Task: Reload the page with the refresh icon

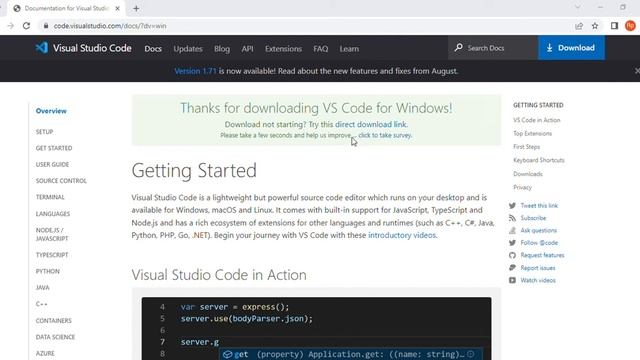Action: pyautogui.click(x=27, y=26)
